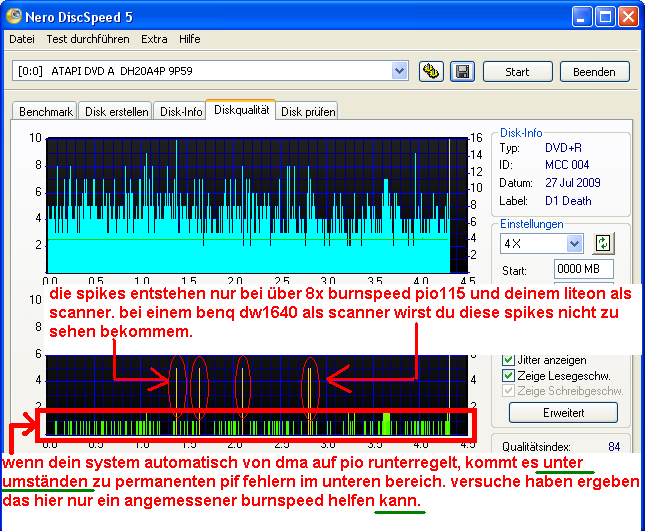Switch to the Disk-Info tab
The height and width of the screenshot is (531, 645).
tap(181, 111)
